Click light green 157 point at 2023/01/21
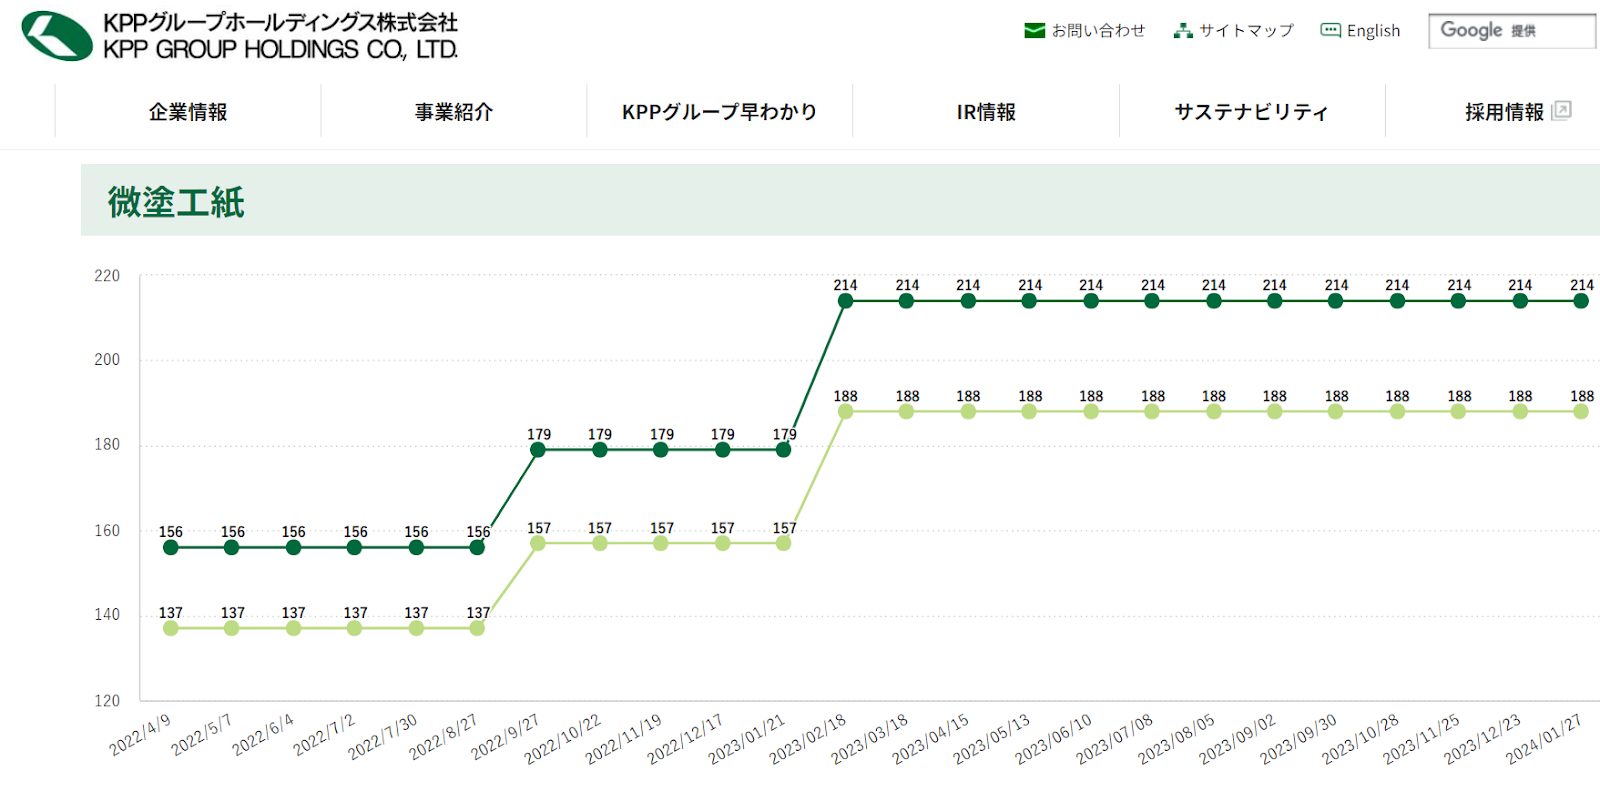 pos(783,543)
